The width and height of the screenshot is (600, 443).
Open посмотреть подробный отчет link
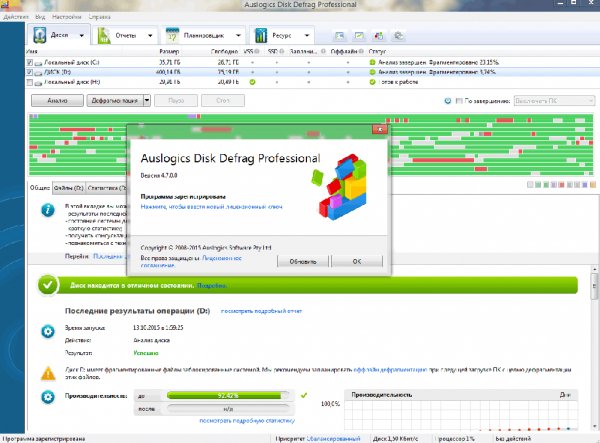click(x=261, y=311)
